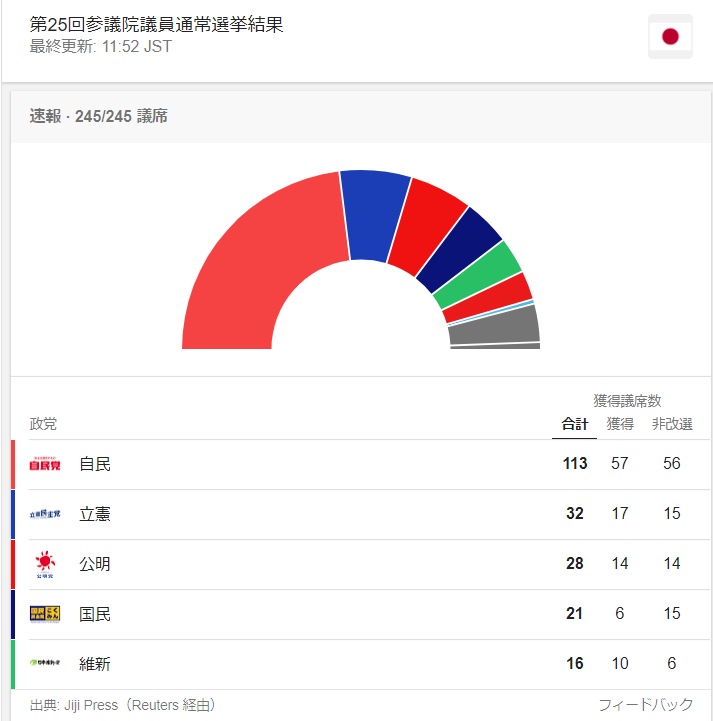This screenshot has height=721, width=713.
Task: Open the フィードバック link
Action: (x=645, y=704)
